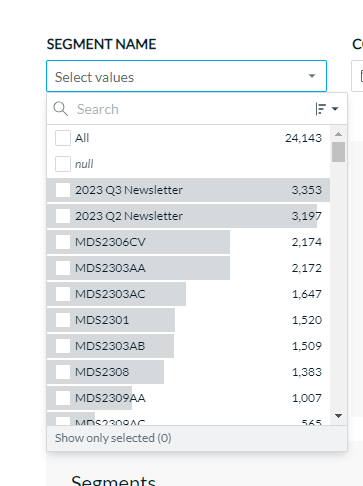This screenshot has width=363, height=486.
Task: Click the magnifier search icon
Action: click(x=61, y=109)
